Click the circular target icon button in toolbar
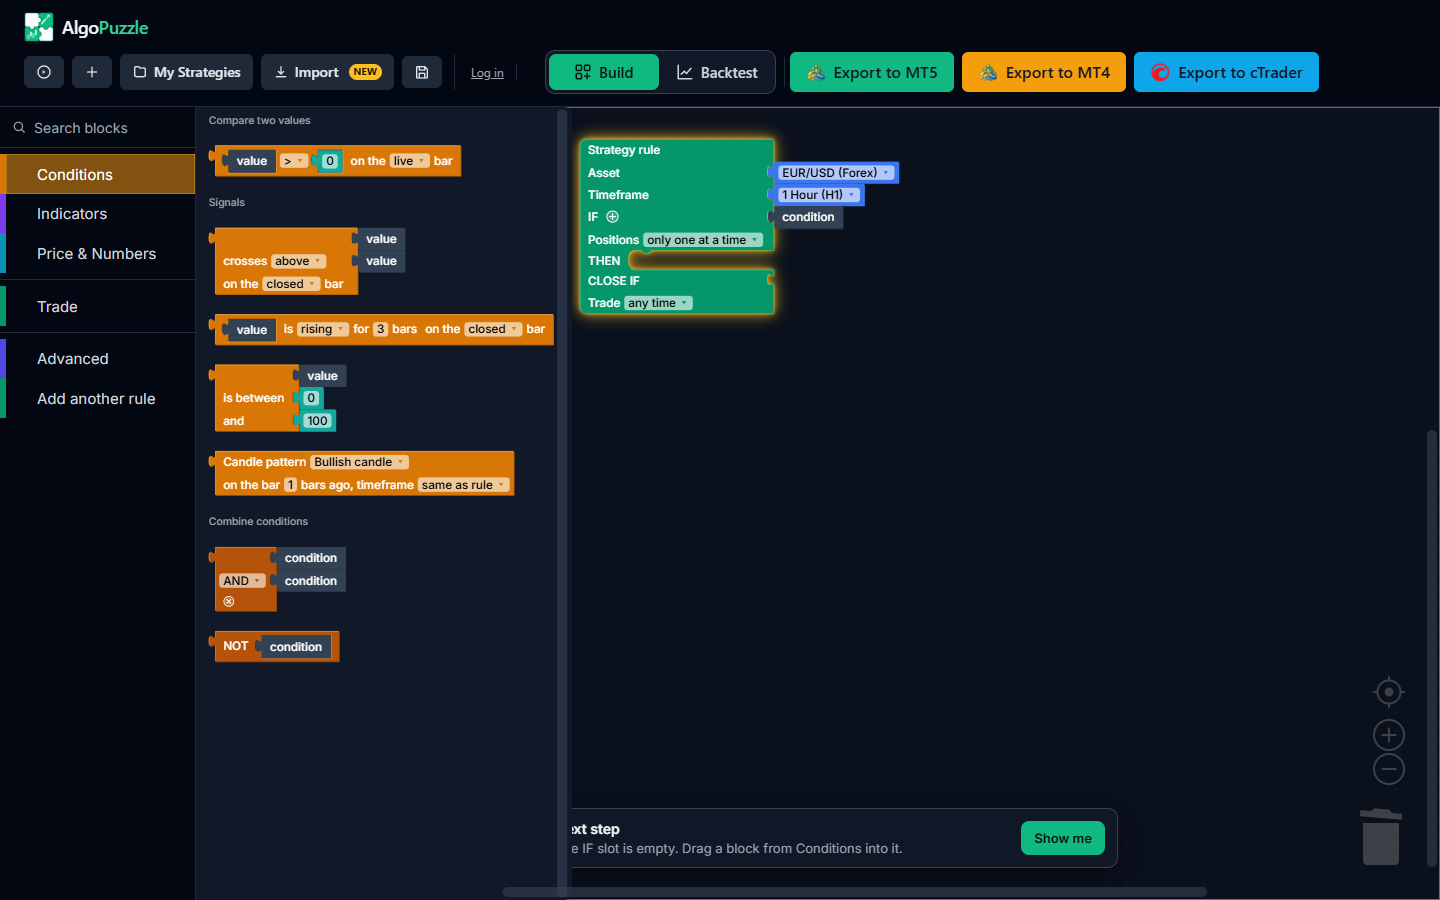Image resolution: width=1440 pixels, height=900 pixels. click(x=44, y=72)
